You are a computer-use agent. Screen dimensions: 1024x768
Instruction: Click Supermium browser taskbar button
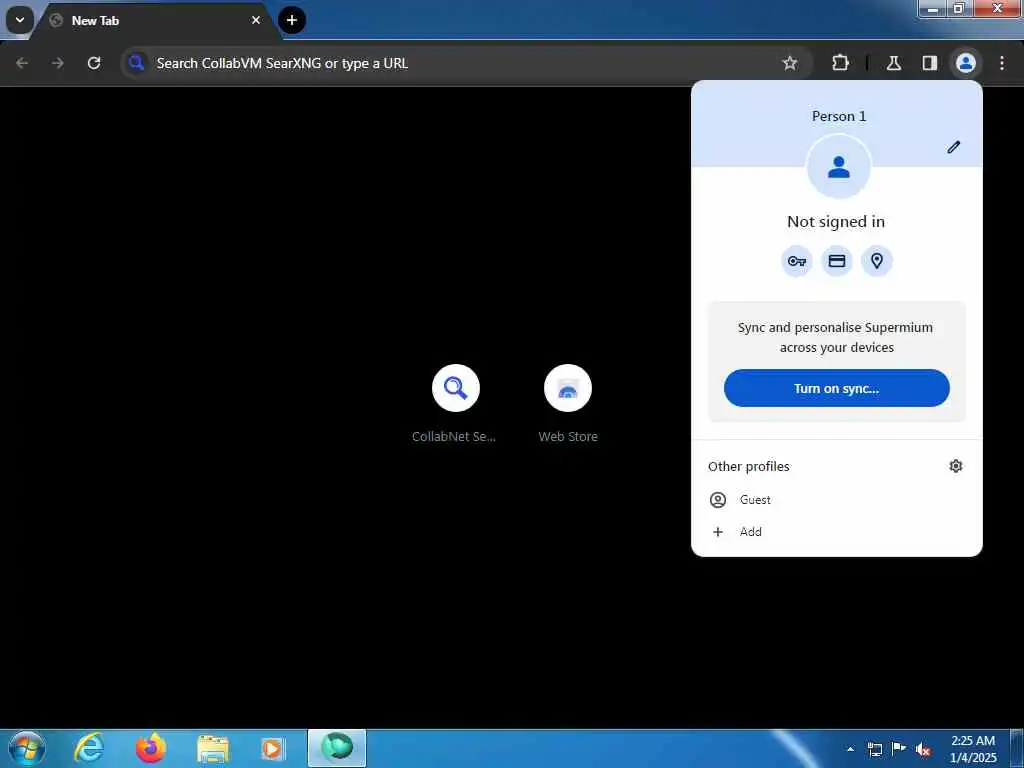tap(337, 748)
